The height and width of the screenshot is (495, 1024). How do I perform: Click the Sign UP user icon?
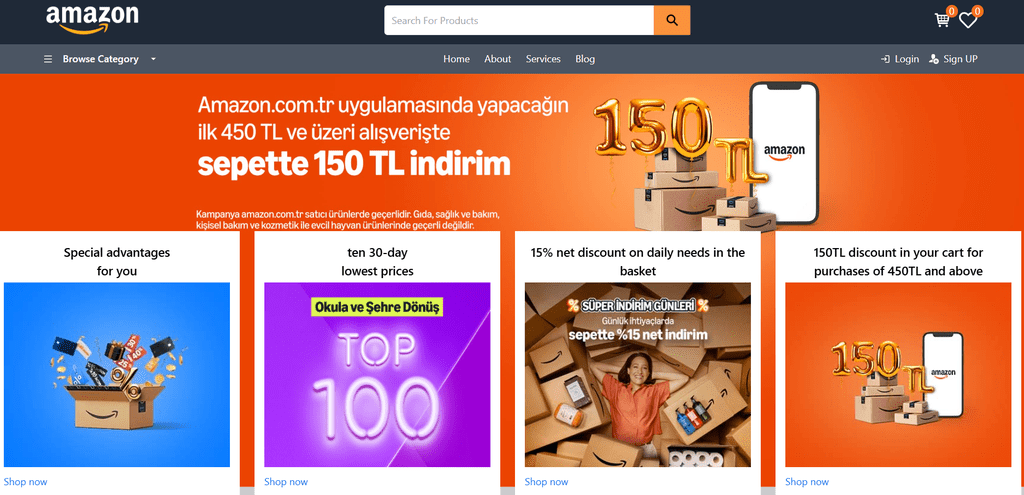pyautogui.click(x=934, y=59)
